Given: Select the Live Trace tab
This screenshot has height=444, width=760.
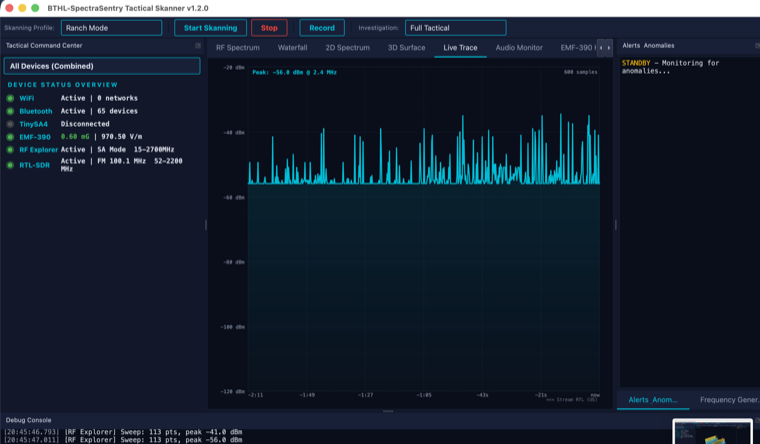Looking at the screenshot, I should tap(460, 48).
